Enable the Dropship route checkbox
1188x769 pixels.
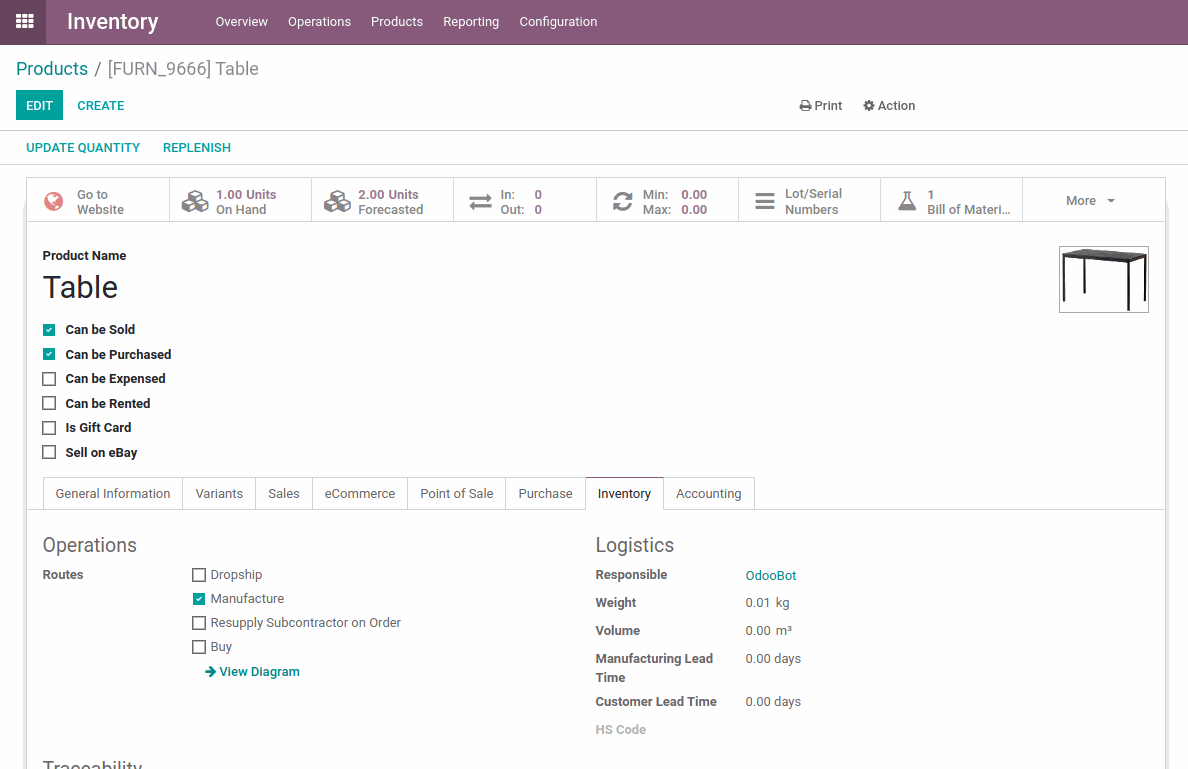[199, 575]
